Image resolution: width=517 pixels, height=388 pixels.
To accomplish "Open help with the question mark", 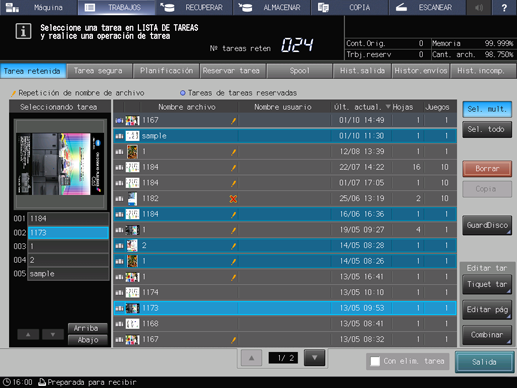I will (x=504, y=7).
